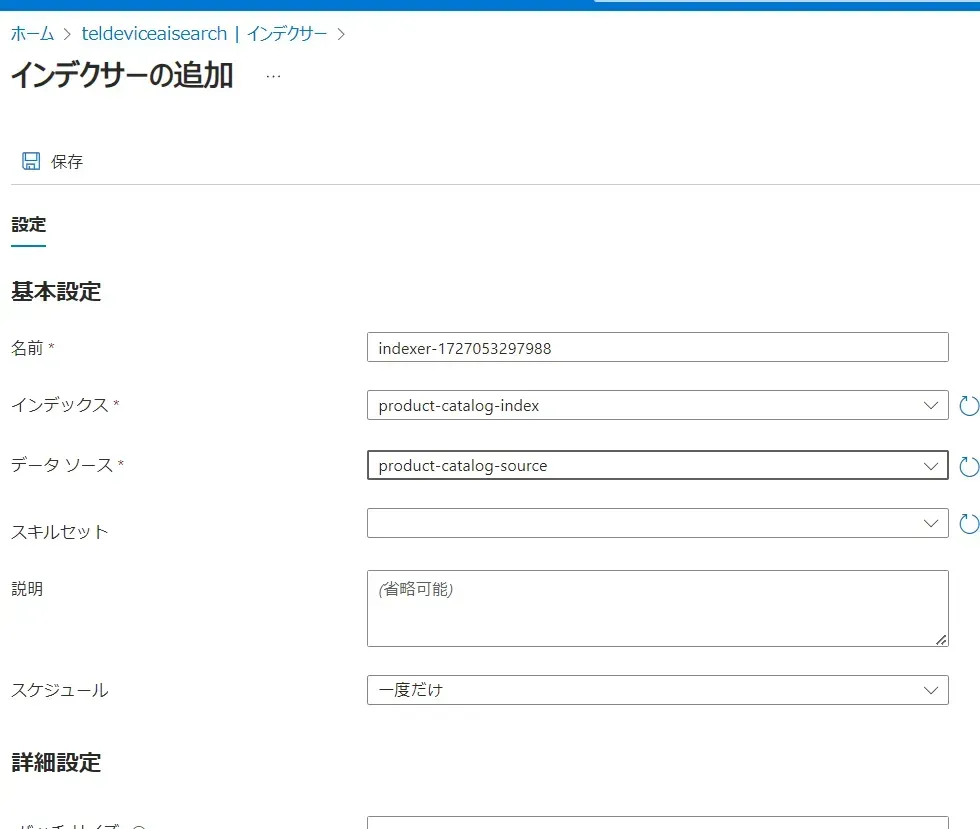The height and width of the screenshot is (829, 980).
Task: Expand the データ ソース dropdown
Action: click(x=657, y=465)
